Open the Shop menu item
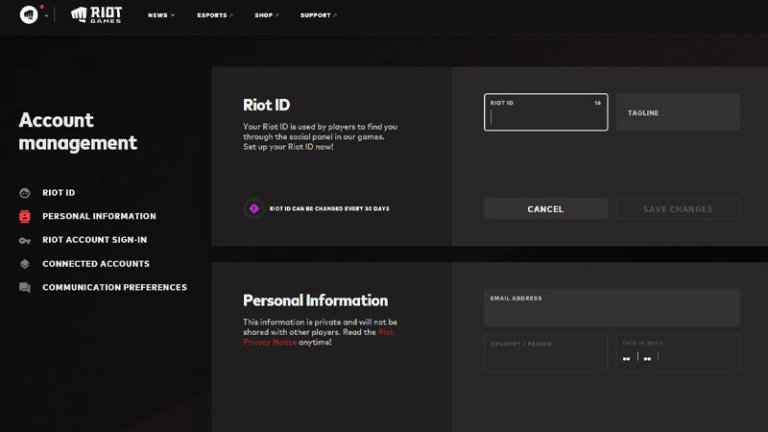 tap(266, 16)
